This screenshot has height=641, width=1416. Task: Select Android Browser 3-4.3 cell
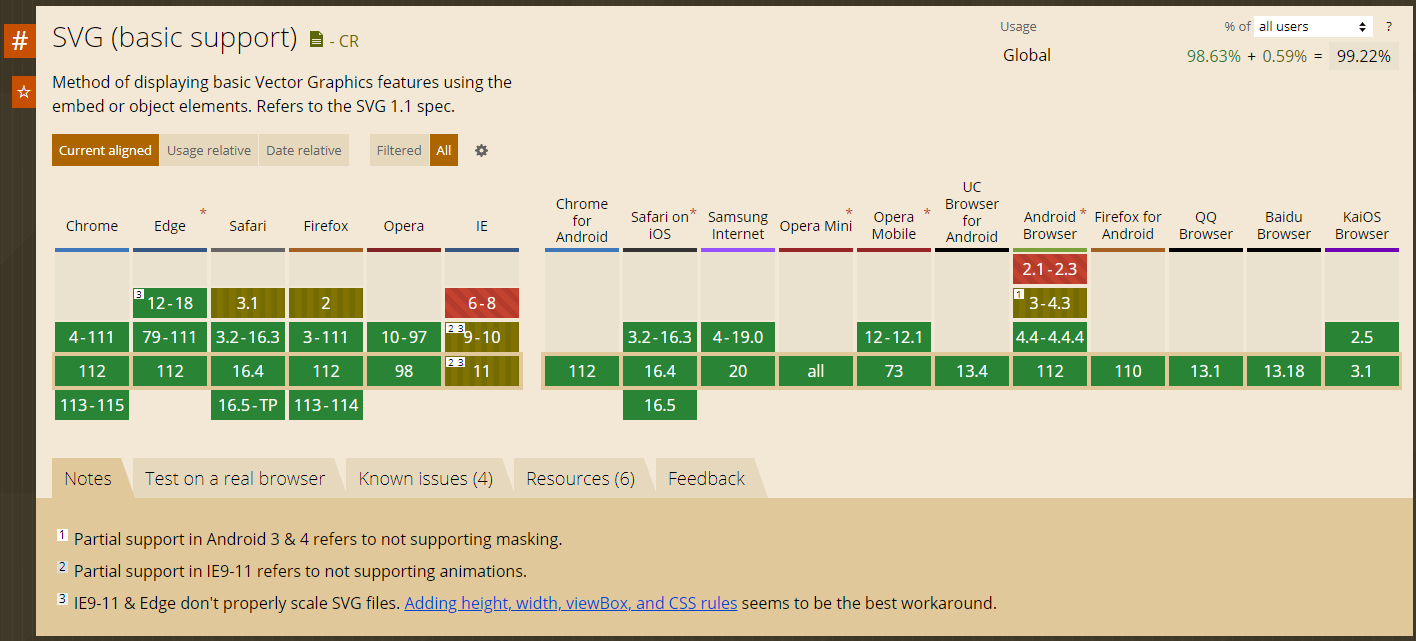coord(1050,303)
